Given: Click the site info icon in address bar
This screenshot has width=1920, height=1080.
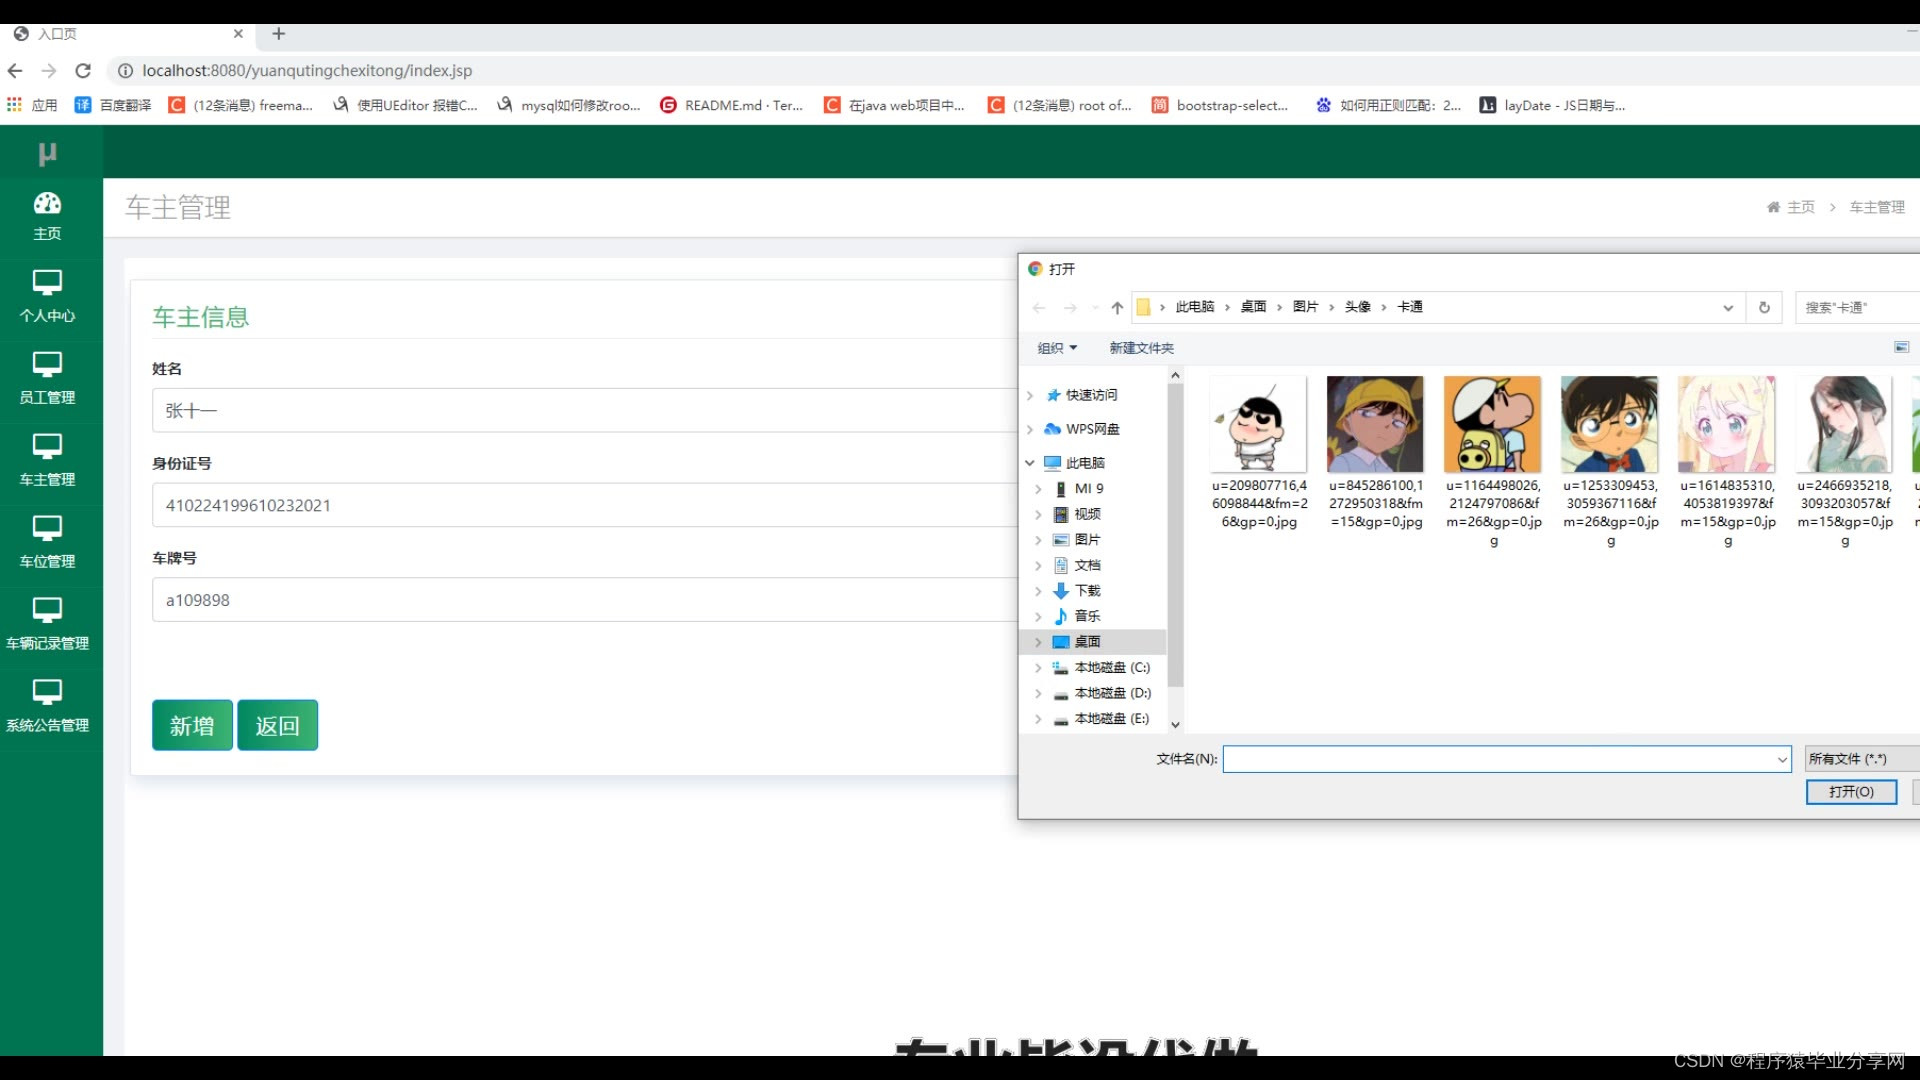Looking at the screenshot, I should click(126, 70).
